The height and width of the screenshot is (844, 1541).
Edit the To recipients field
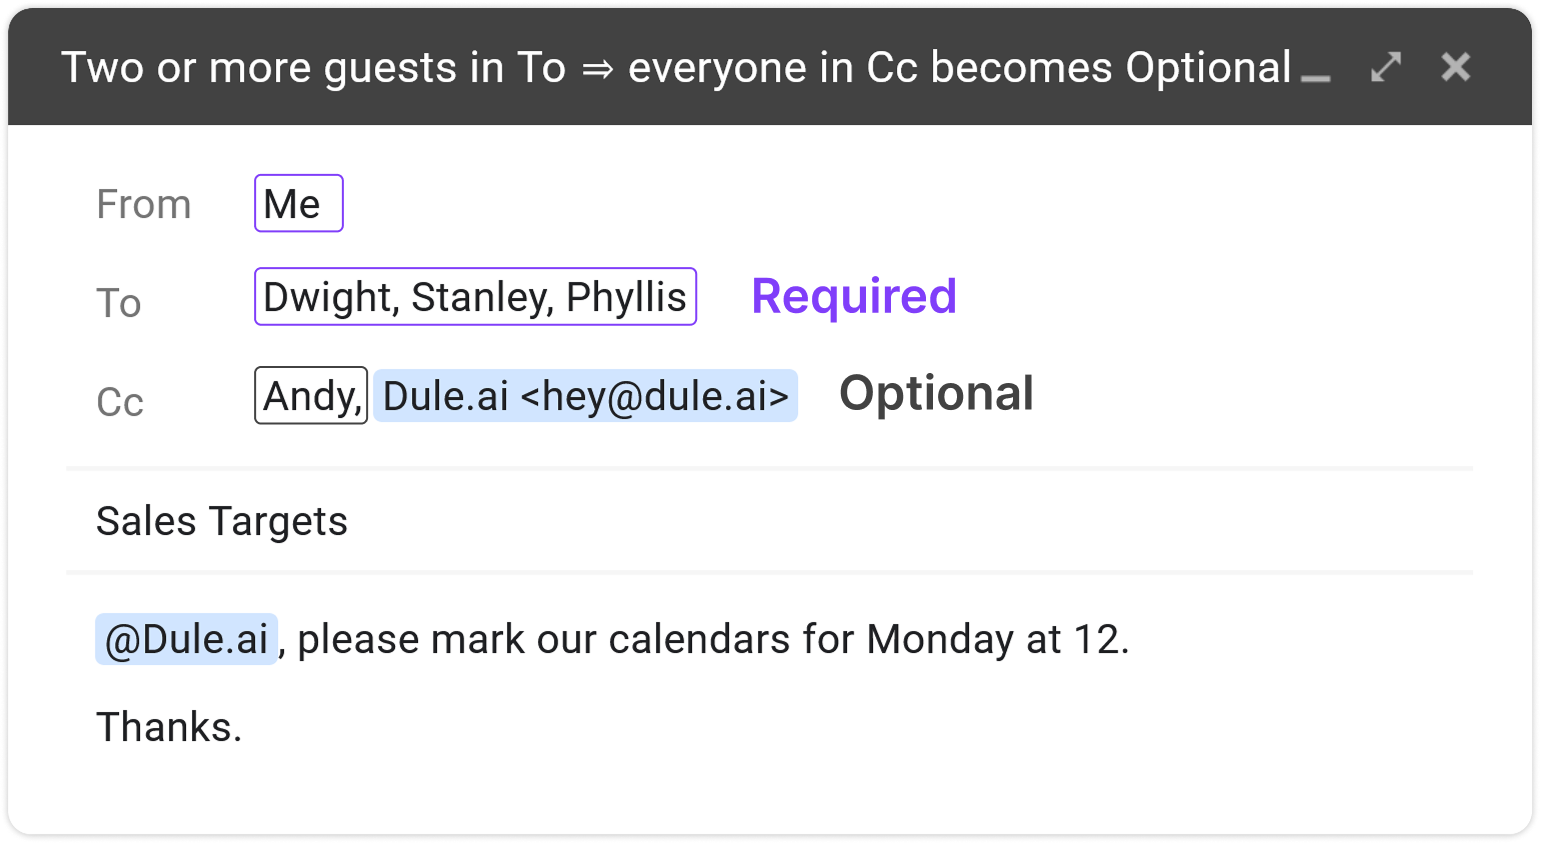(x=475, y=296)
